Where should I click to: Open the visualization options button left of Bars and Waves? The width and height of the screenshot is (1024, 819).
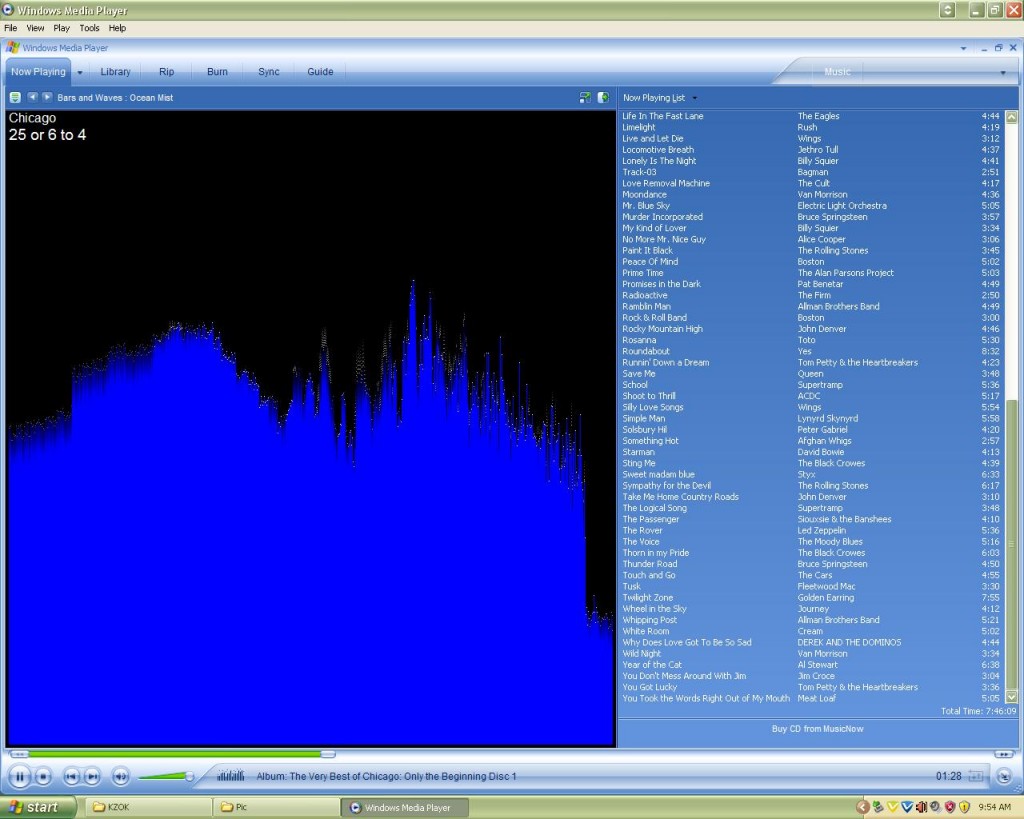pos(15,97)
